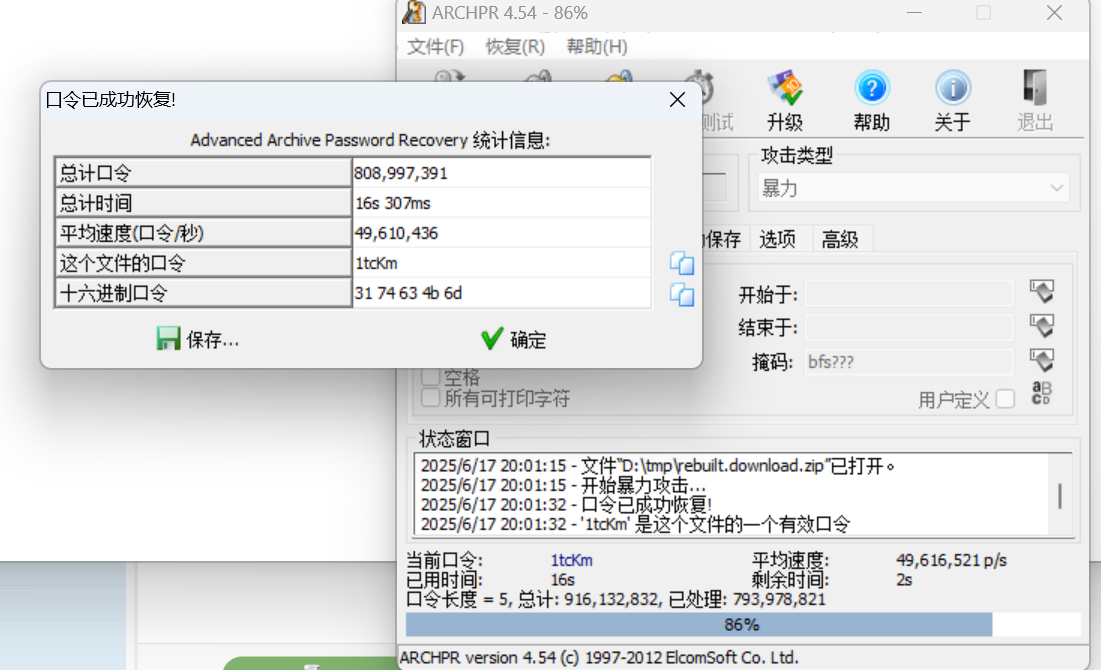Click the ARCHPR 4.54 - 86% title bar
Viewport: 1101px width, 670px height.
[510, 13]
